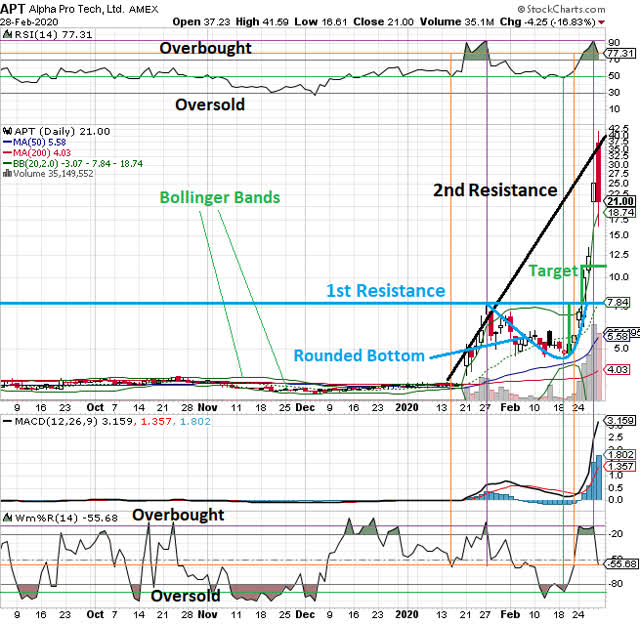The height and width of the screenshot is (624, 640).
Task: Click the 77.31 RSI axis value tag
Action: [x=620, y=53]
